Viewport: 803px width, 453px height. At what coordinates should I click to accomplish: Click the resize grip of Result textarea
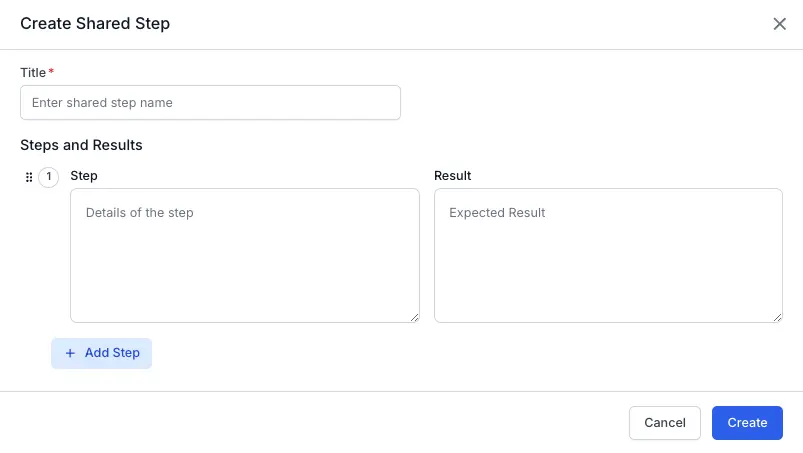[x=777, y=316]
